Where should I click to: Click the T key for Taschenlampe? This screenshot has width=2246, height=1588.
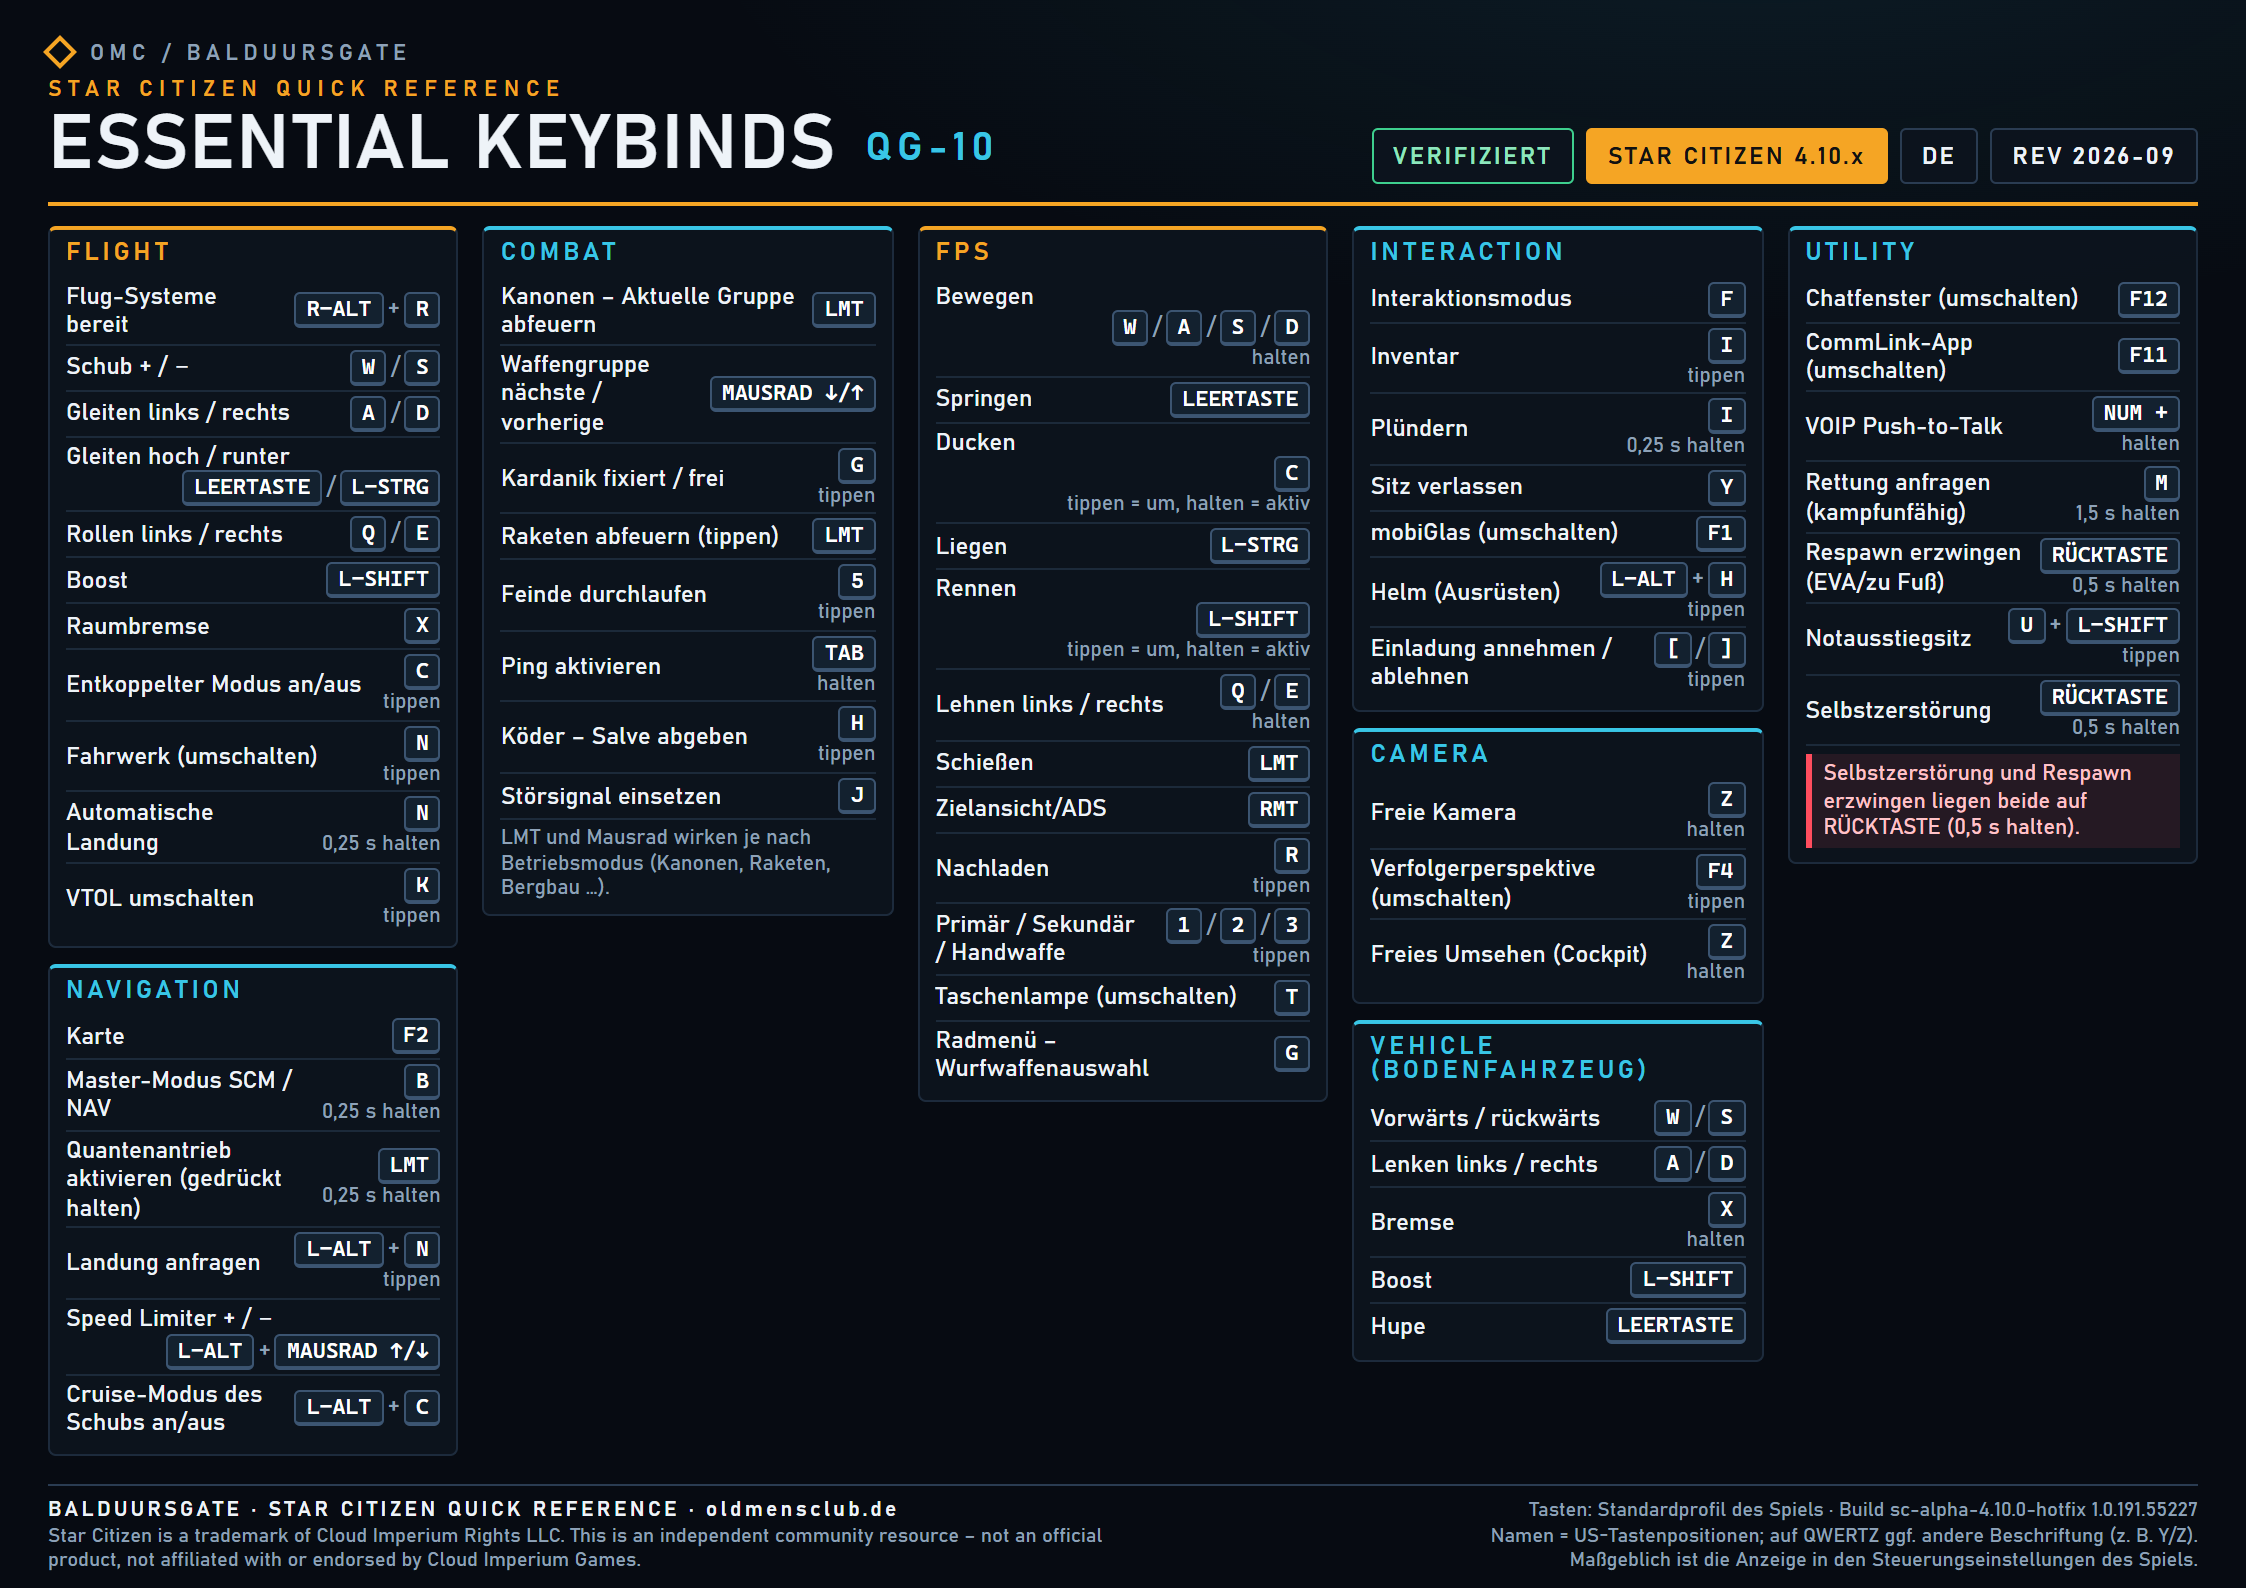pos(1292,997)
